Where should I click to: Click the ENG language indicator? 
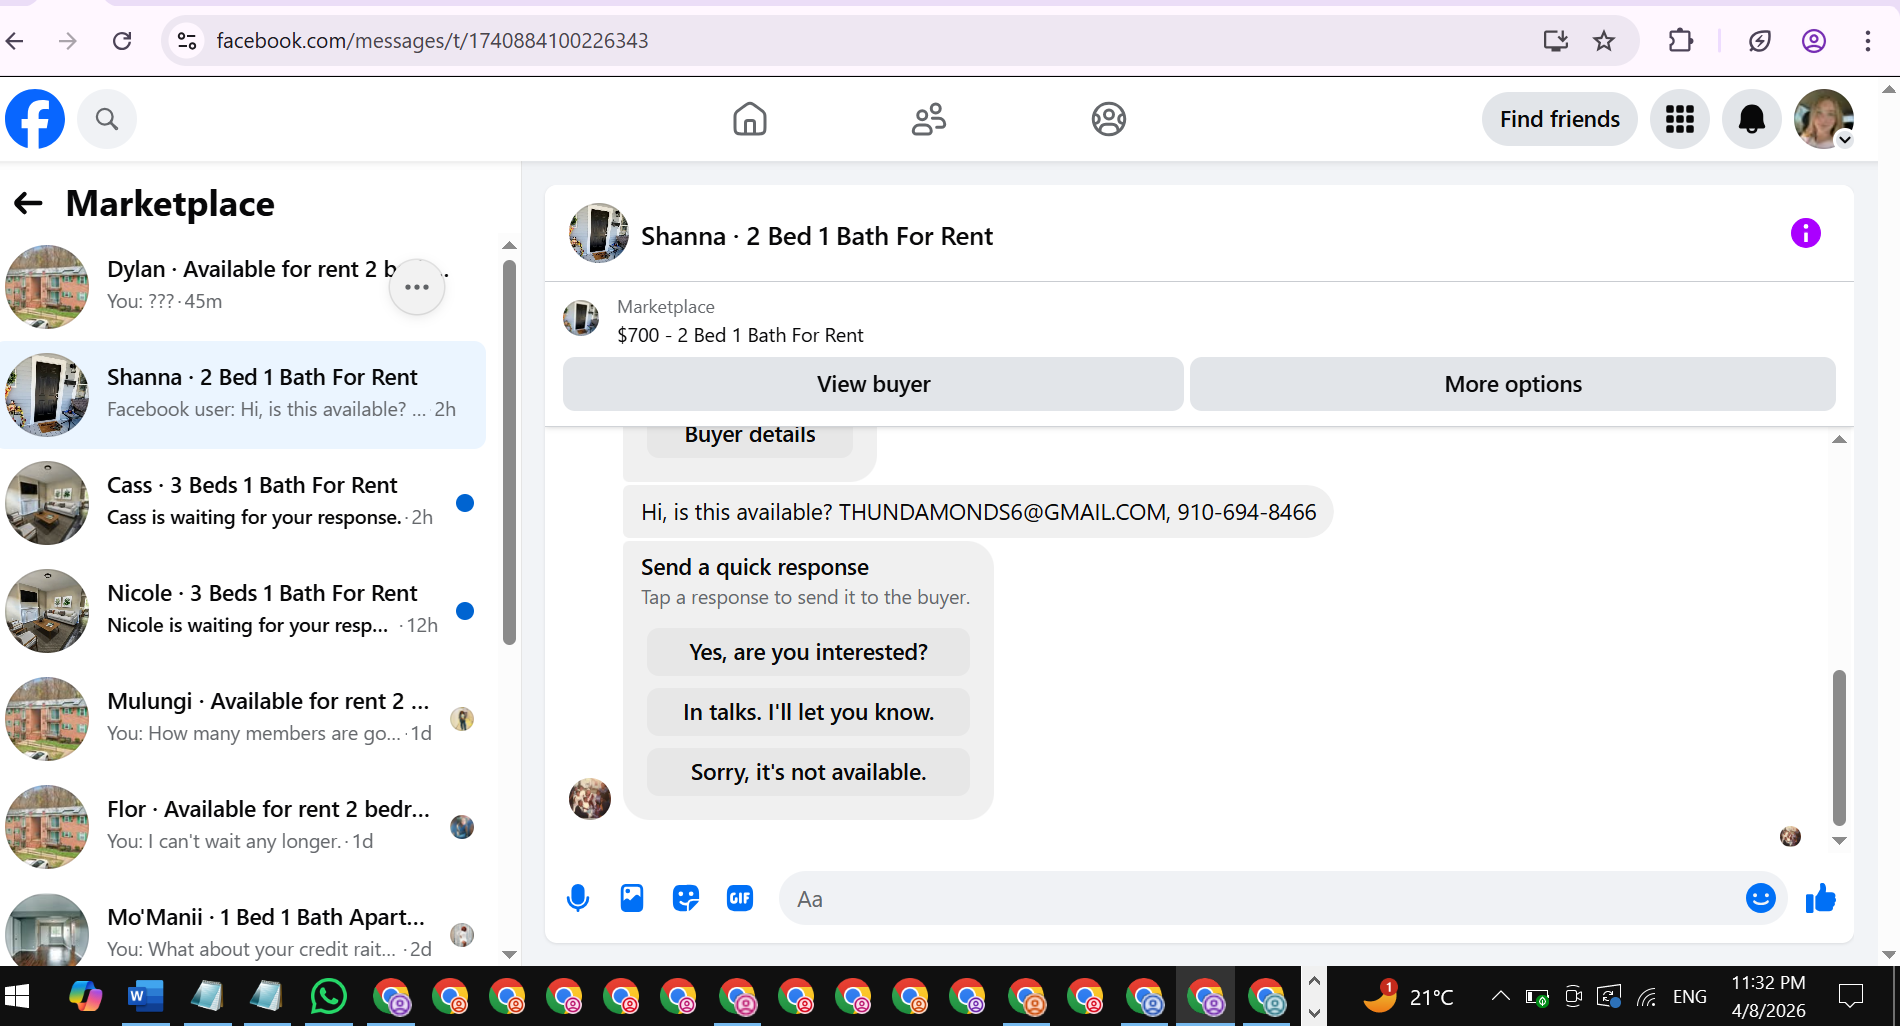coord(1690,996)
